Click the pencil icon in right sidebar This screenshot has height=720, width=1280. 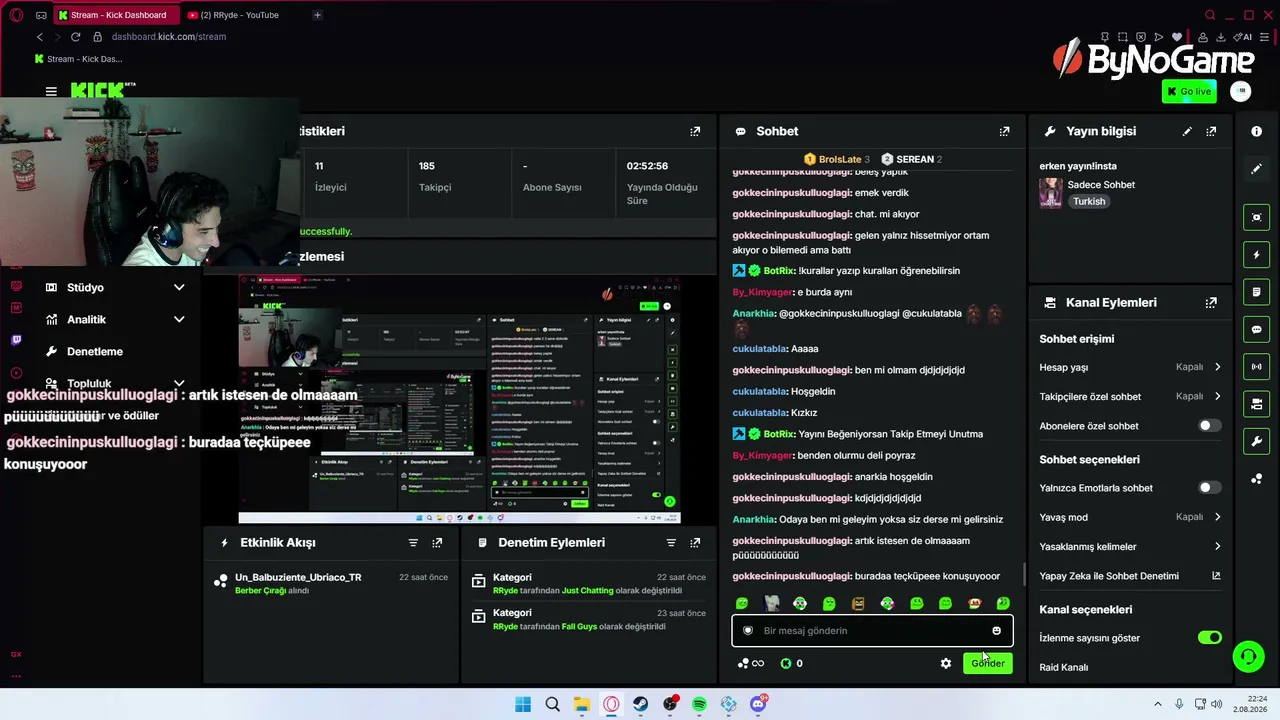point(1256,169)
